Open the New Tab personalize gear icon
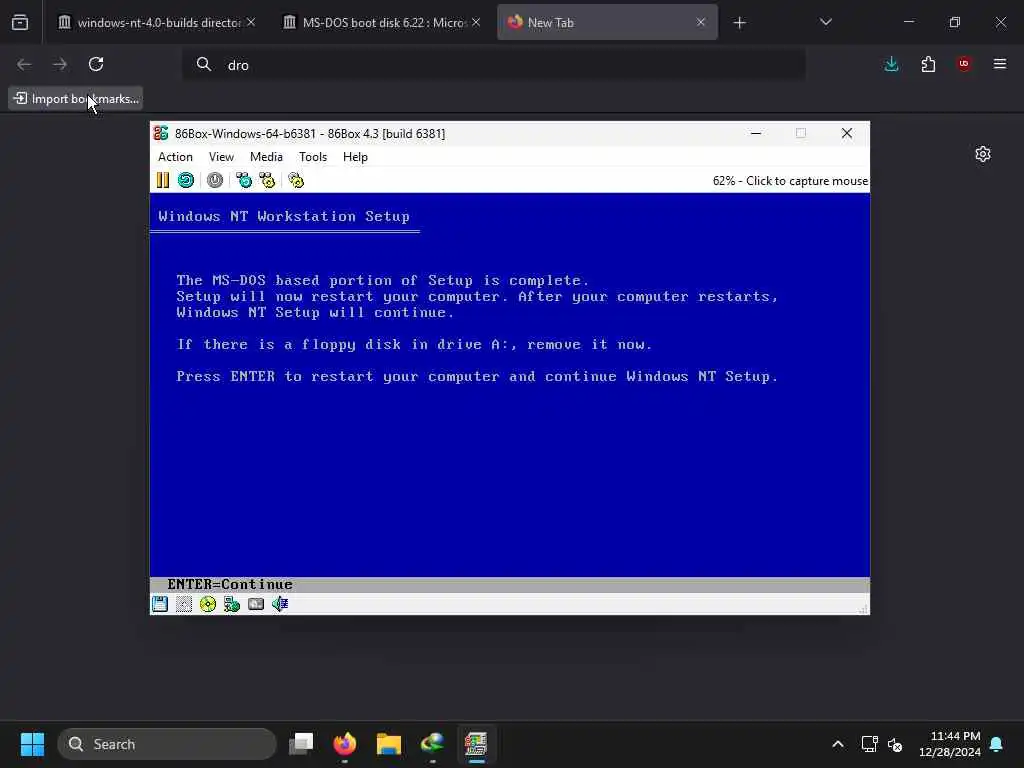 click(x=983, y=154)
